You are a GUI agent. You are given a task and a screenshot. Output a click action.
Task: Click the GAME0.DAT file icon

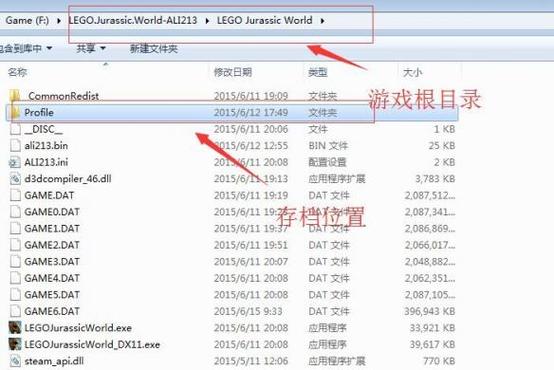15,212
